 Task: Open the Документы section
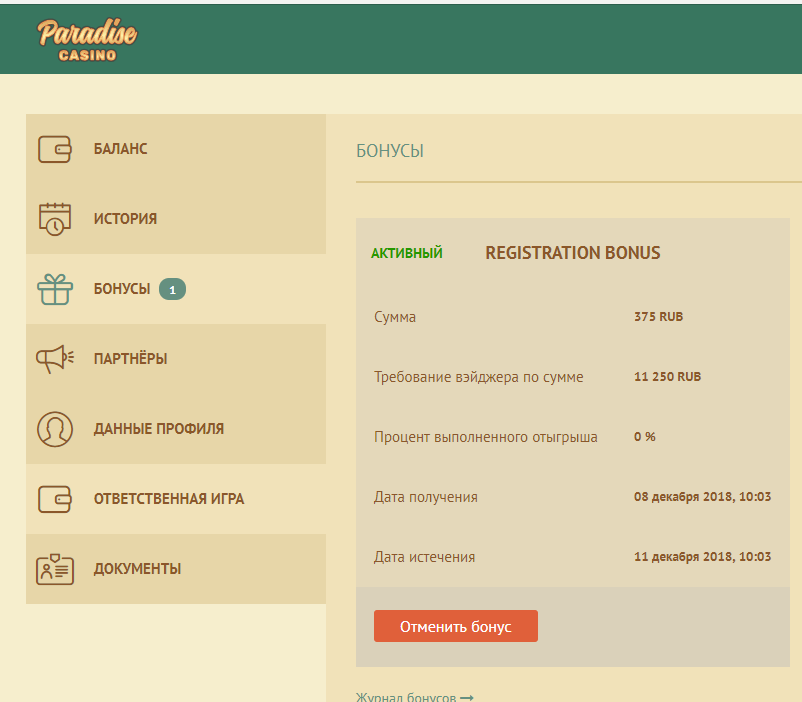click(176, 569)
